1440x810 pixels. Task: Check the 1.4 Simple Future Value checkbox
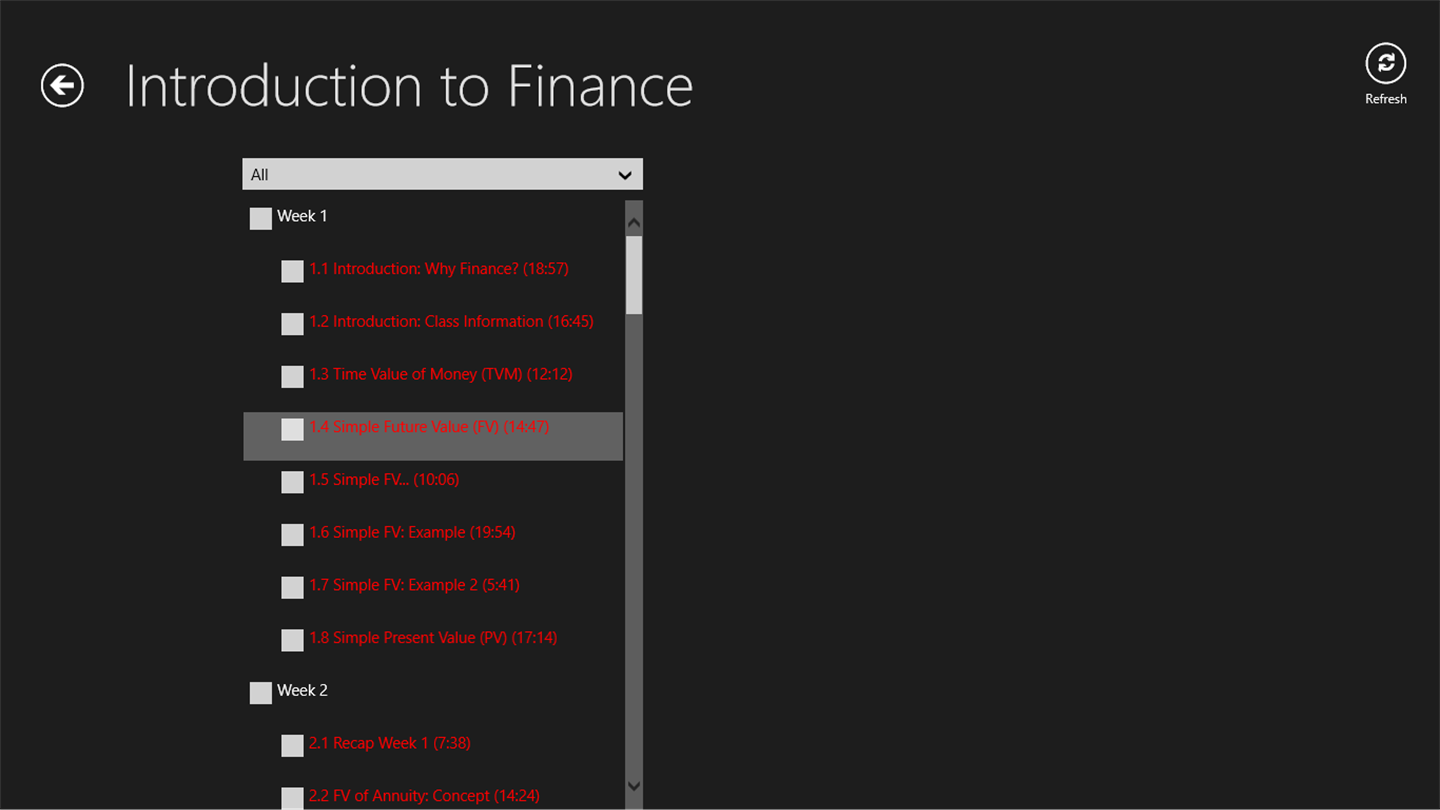[292, 429]
